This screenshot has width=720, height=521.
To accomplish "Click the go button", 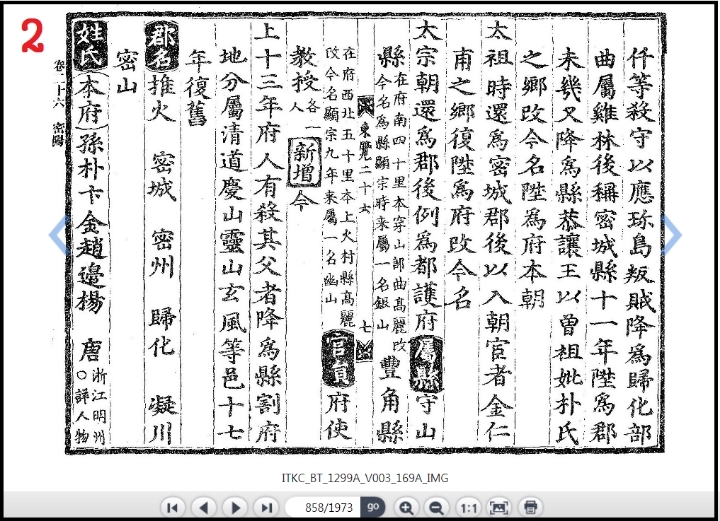I will [373, 507].
